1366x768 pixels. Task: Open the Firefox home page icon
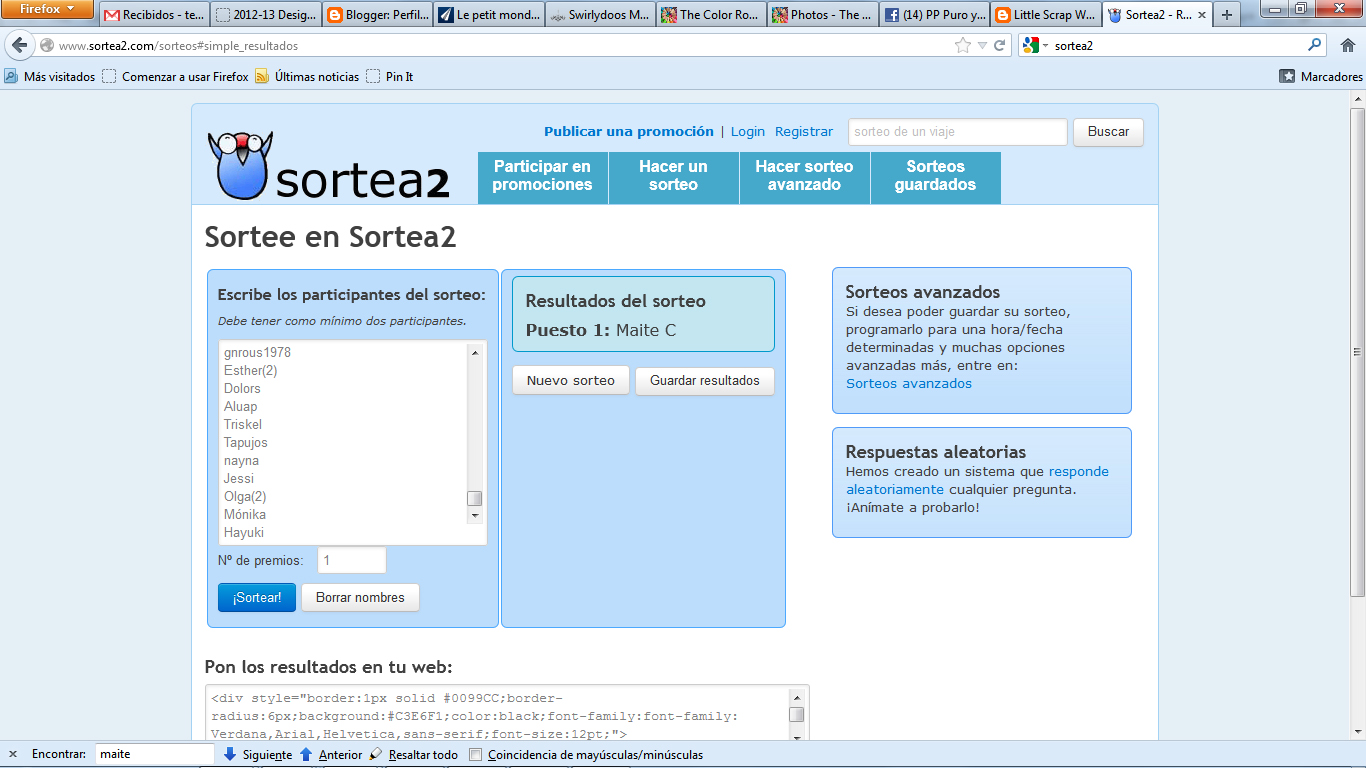(1346, 45)
